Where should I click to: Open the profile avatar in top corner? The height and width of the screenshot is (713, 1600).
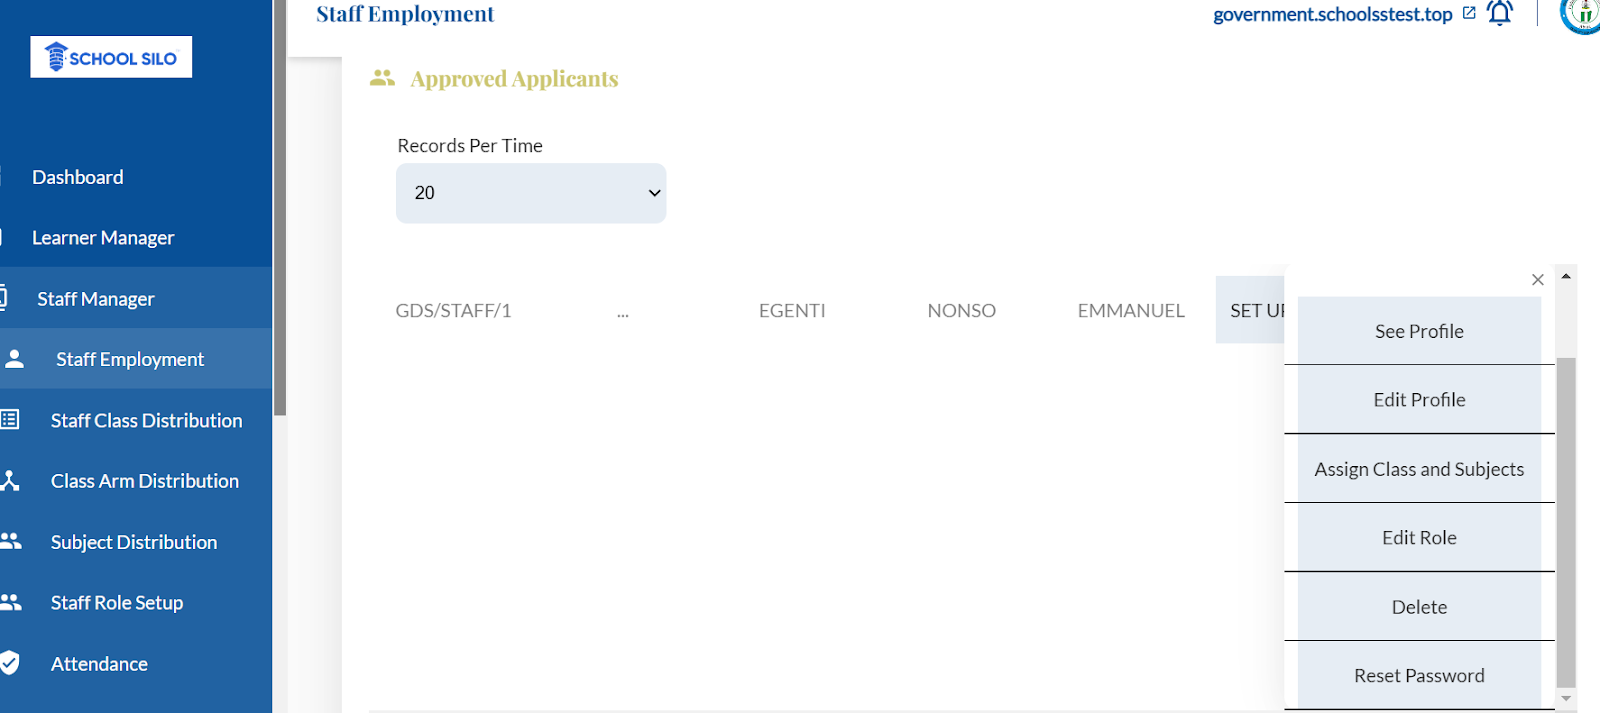pos(1583,14)
